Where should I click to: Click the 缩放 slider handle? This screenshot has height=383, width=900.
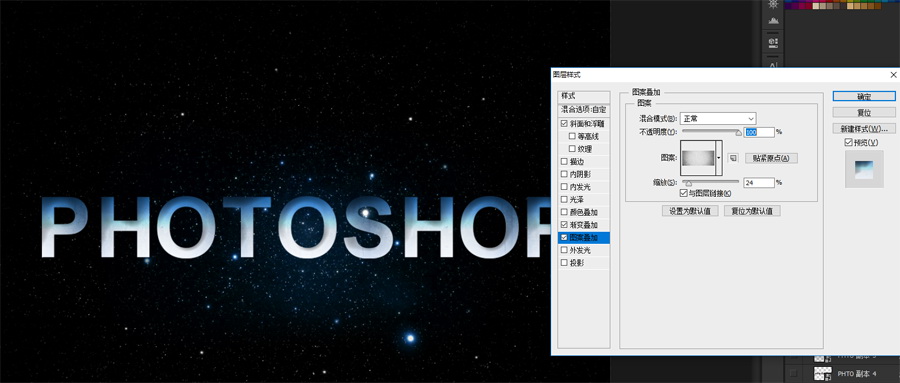(689, 184)
